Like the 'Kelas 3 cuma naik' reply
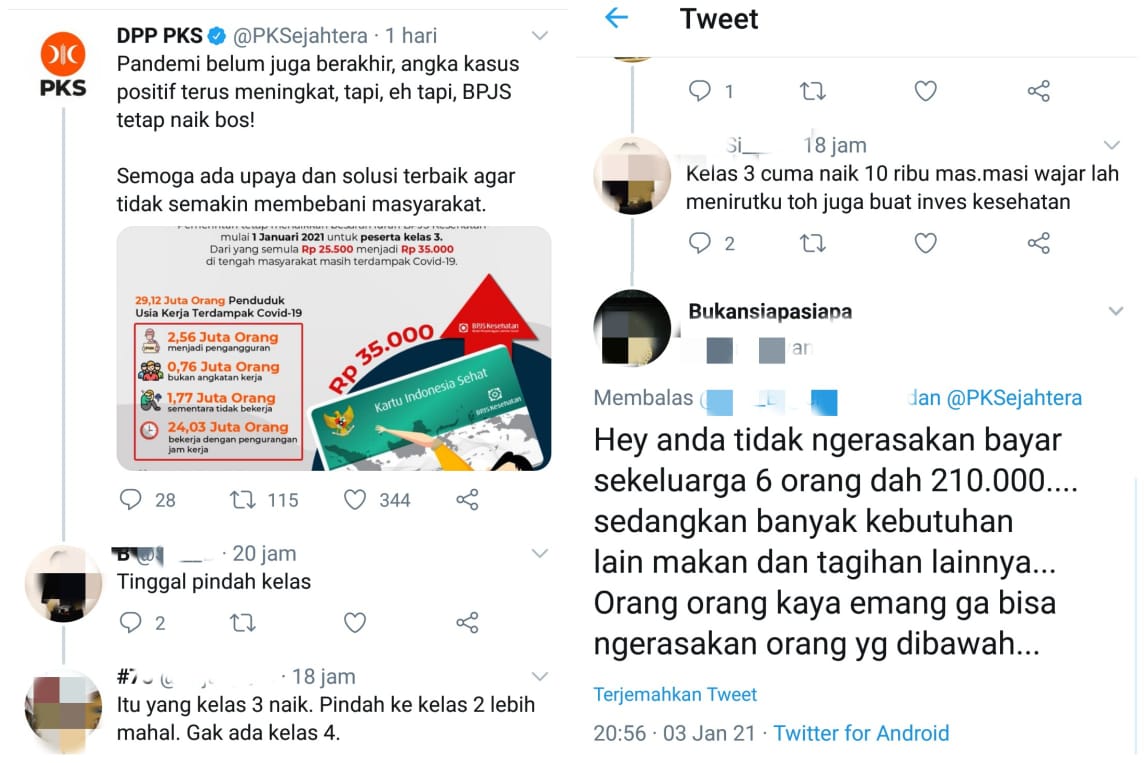The height and width of the screenshot is (763, 1145). click(x=925, y=243)
